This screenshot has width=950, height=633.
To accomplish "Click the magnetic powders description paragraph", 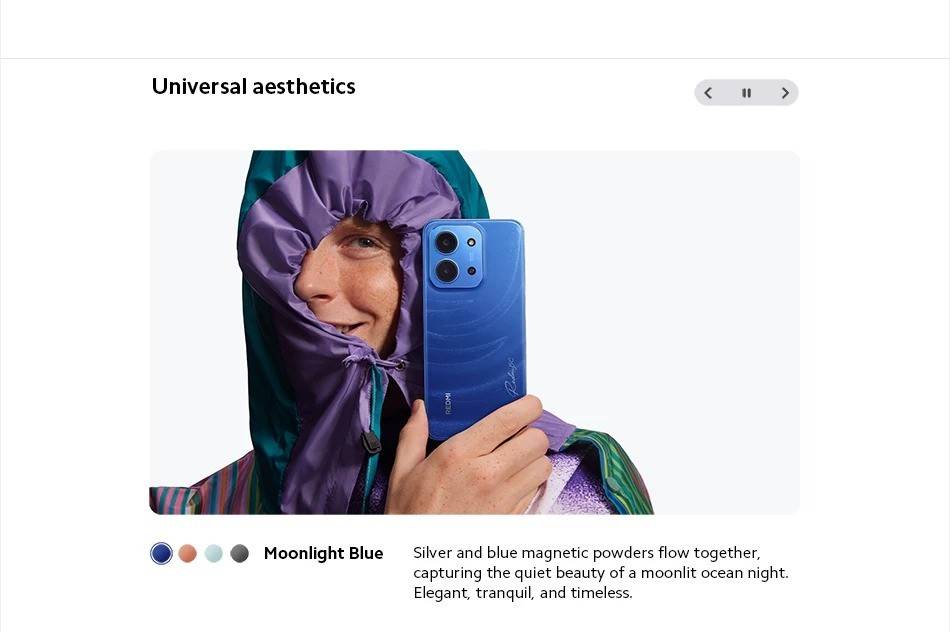I will click(x=601, y=572).
